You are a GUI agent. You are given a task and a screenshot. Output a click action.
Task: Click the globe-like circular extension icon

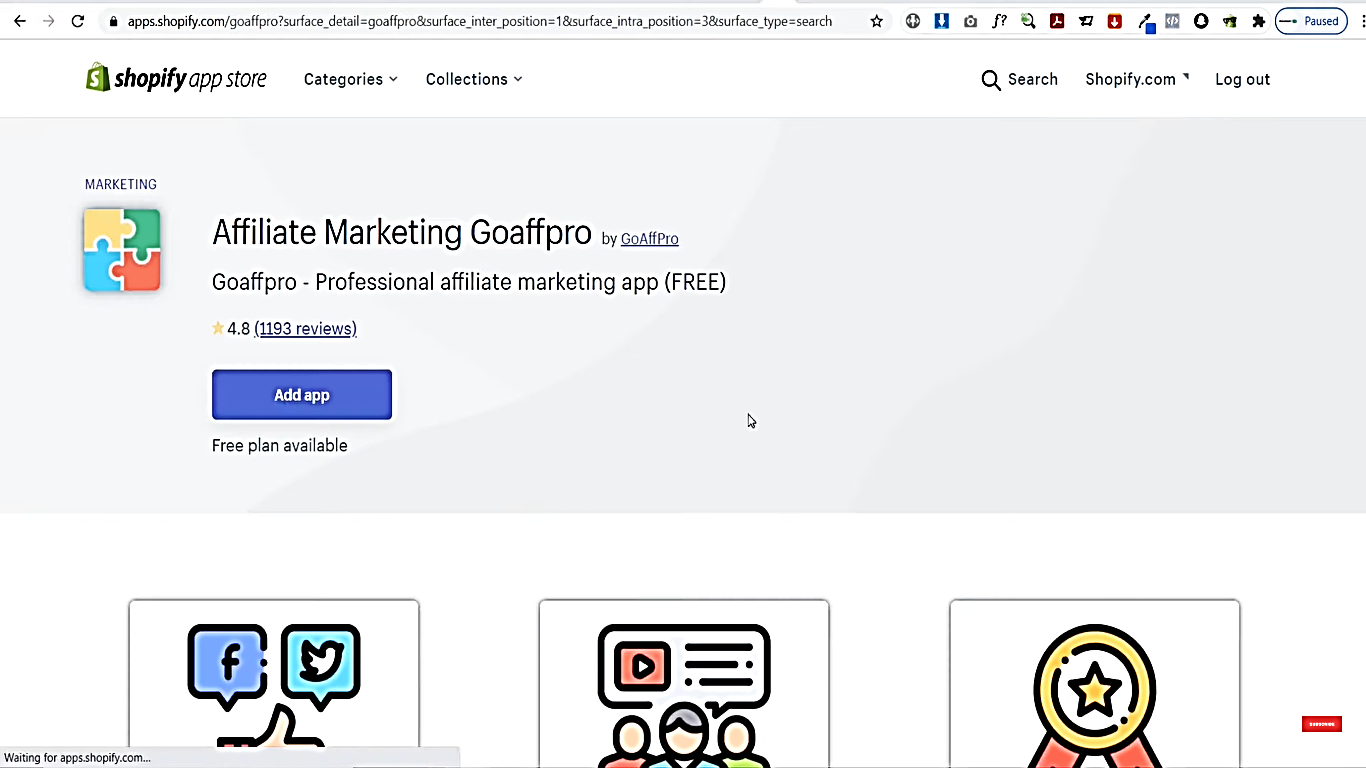pyautogui.click(x=913, y=21)
